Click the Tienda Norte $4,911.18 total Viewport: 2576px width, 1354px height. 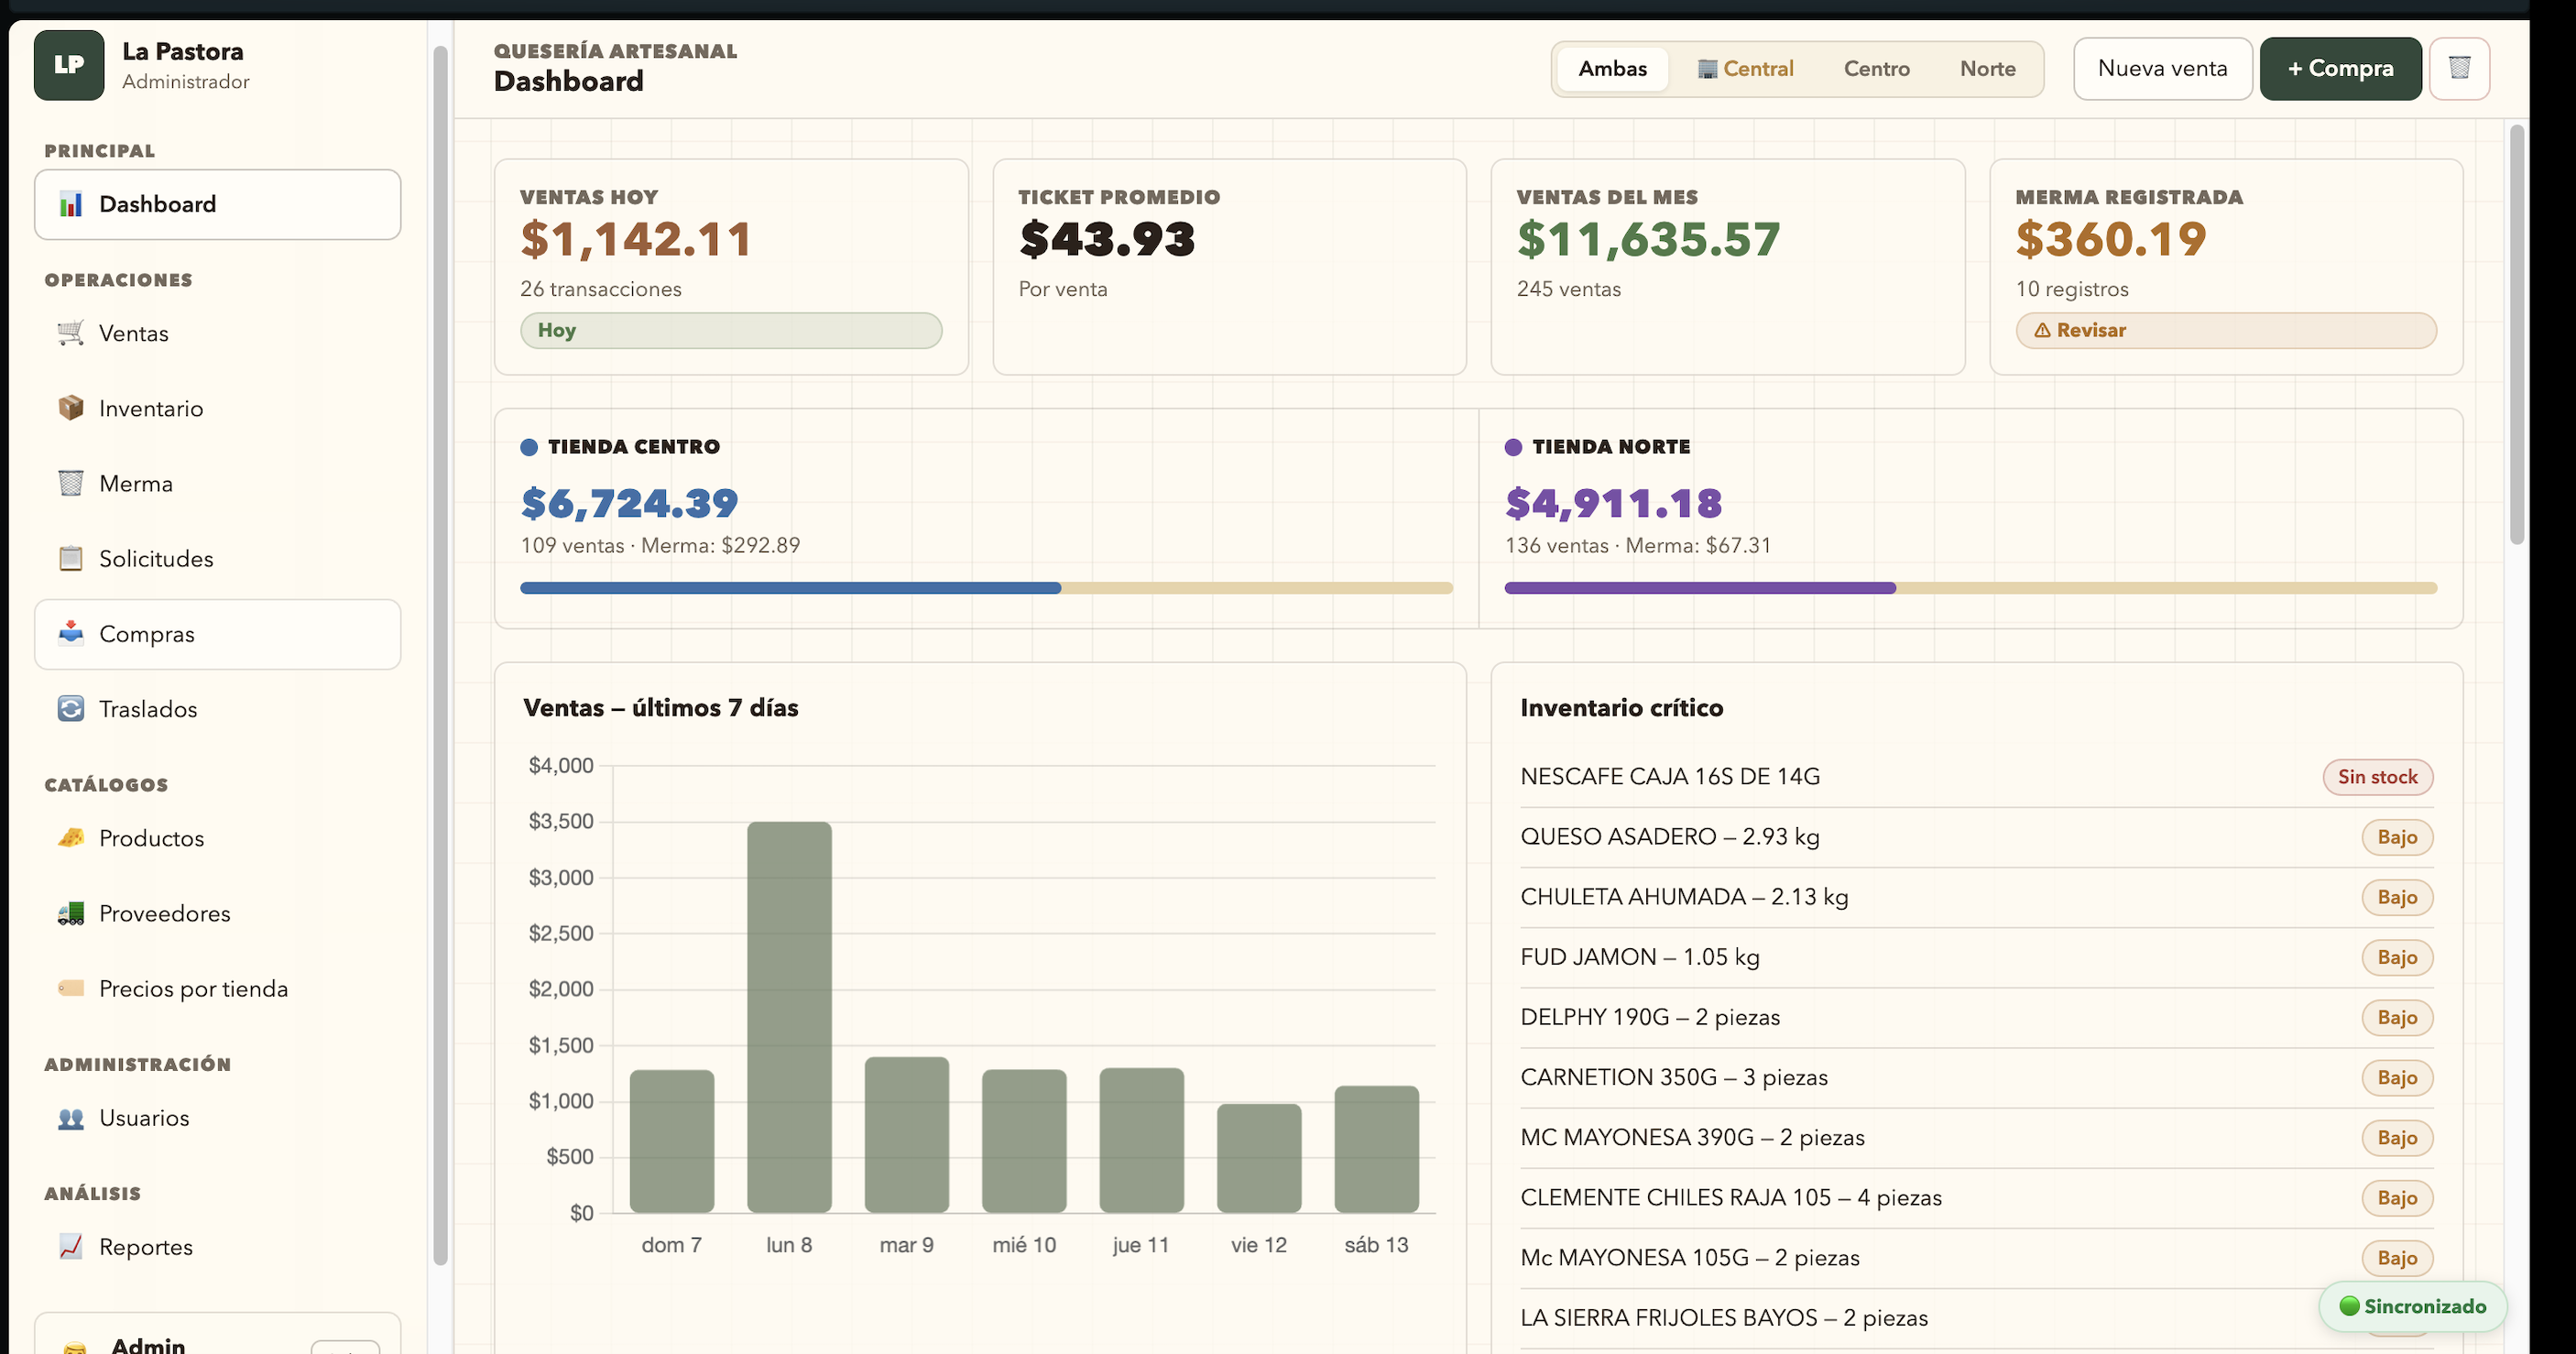click(x=1613, y=503)
